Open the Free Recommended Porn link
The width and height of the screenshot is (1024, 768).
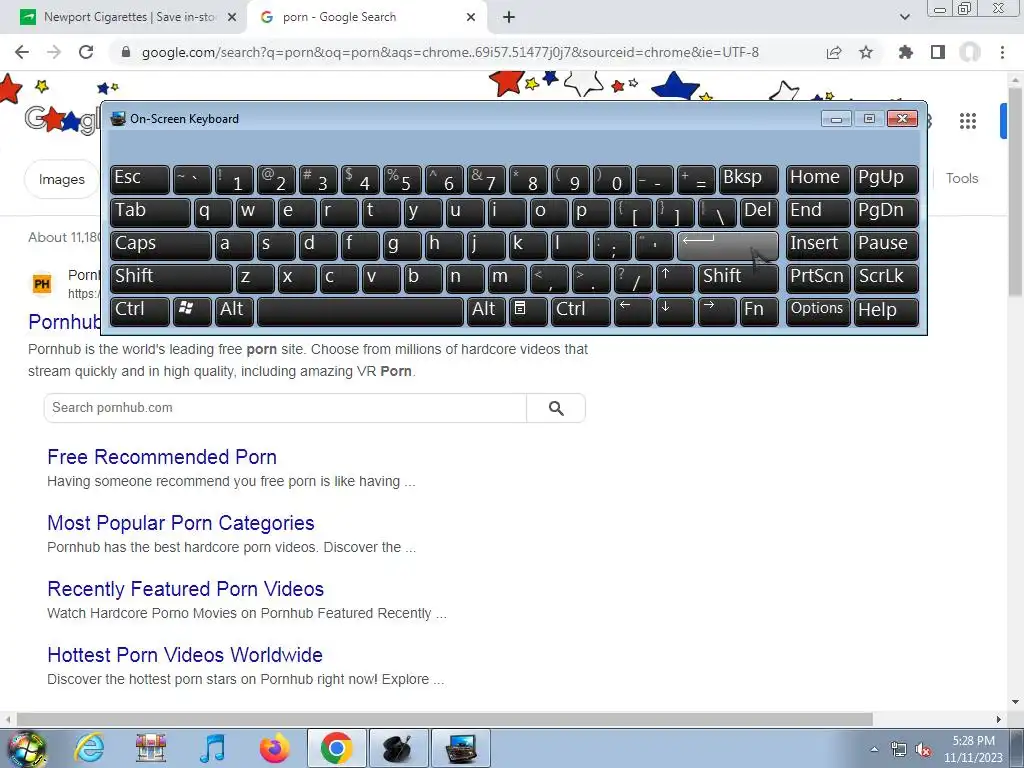click(x=162, y=456)
